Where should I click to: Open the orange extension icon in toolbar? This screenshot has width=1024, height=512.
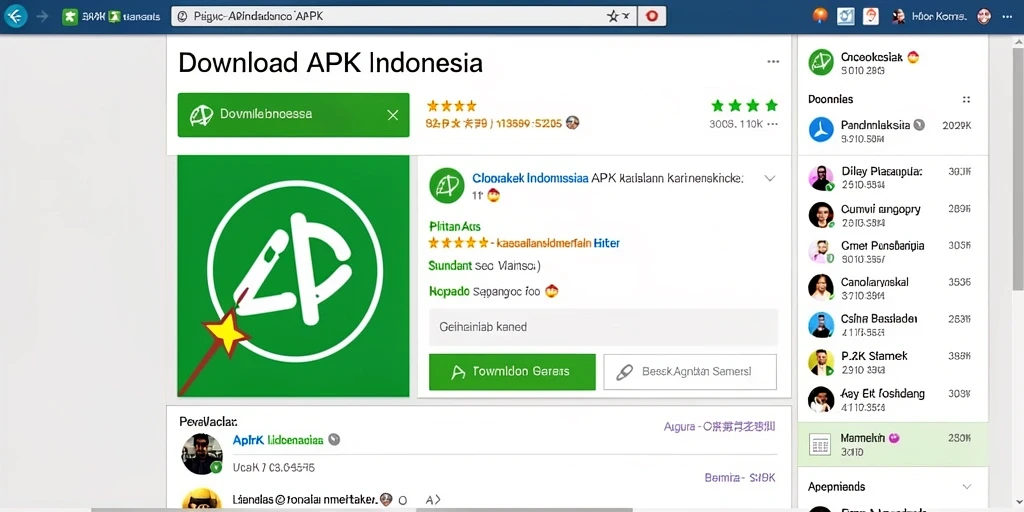point(820,16)
